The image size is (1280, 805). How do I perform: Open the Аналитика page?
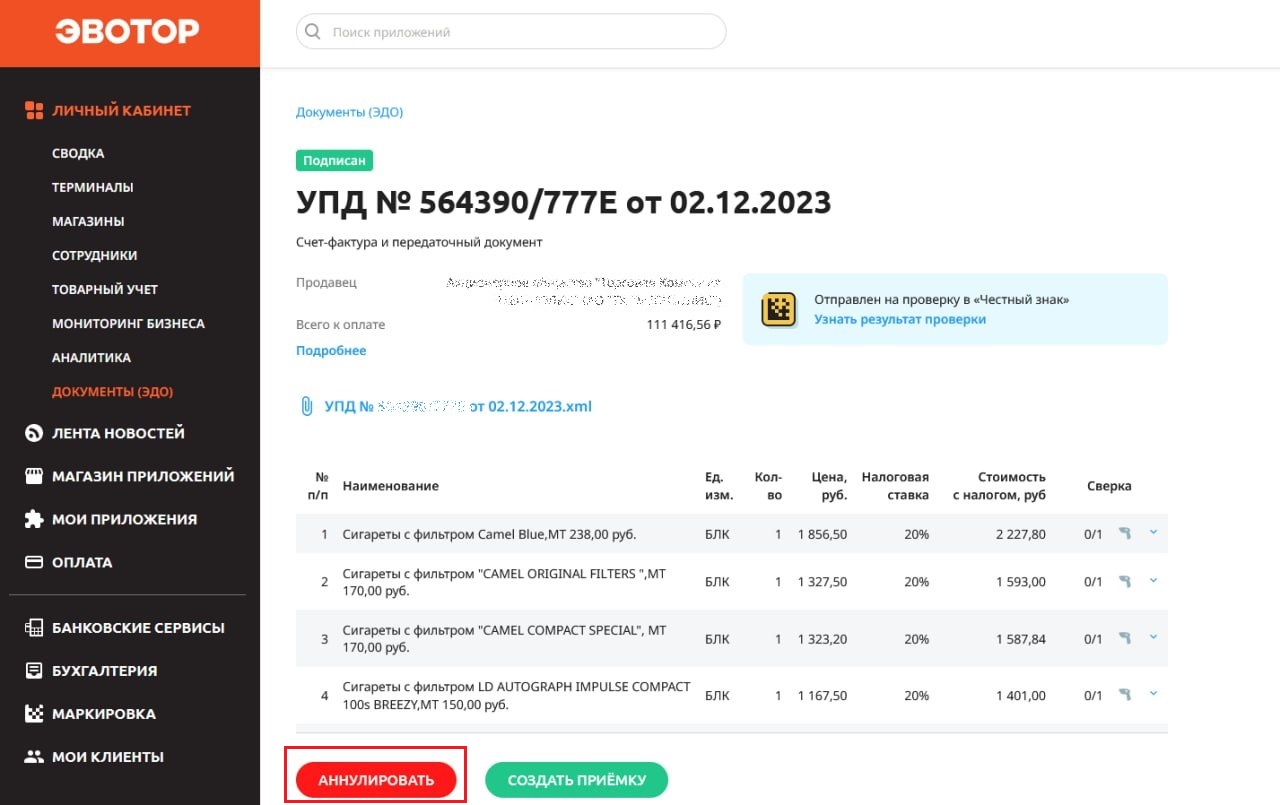(x=92, y=357)
